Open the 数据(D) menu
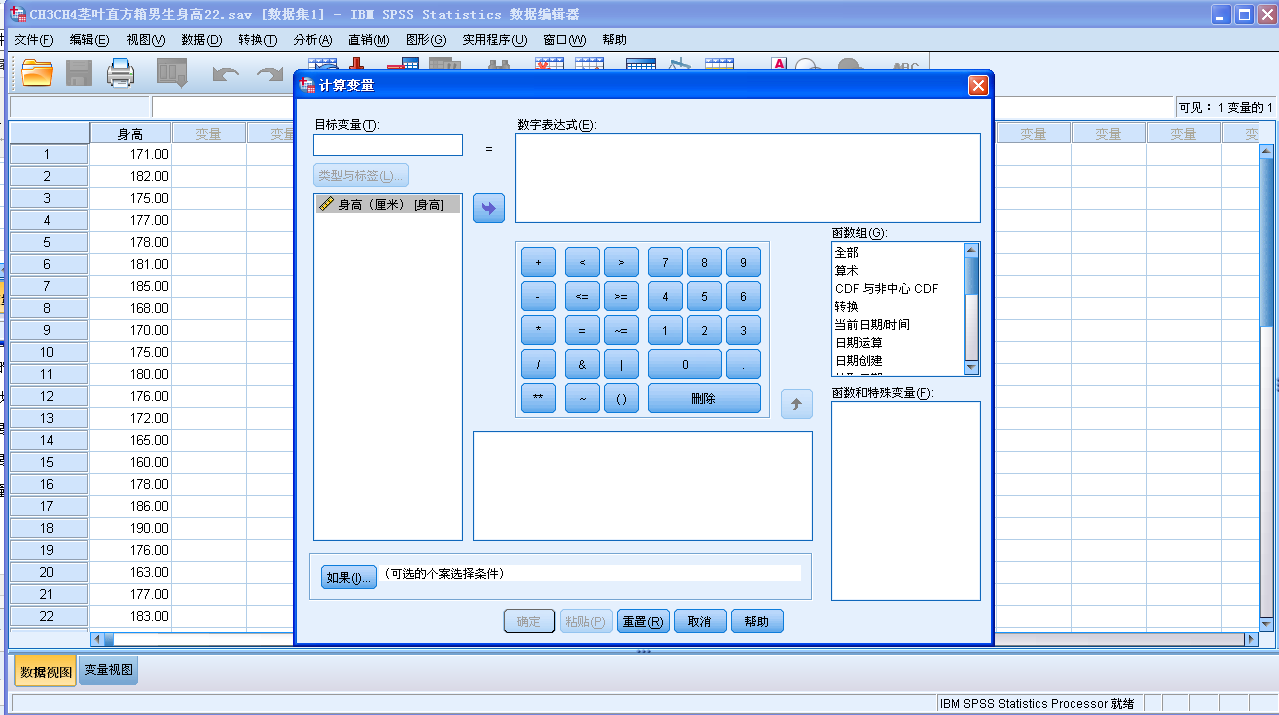The height and width of the screenshot is (715, 1279). [x=202, y=40]
